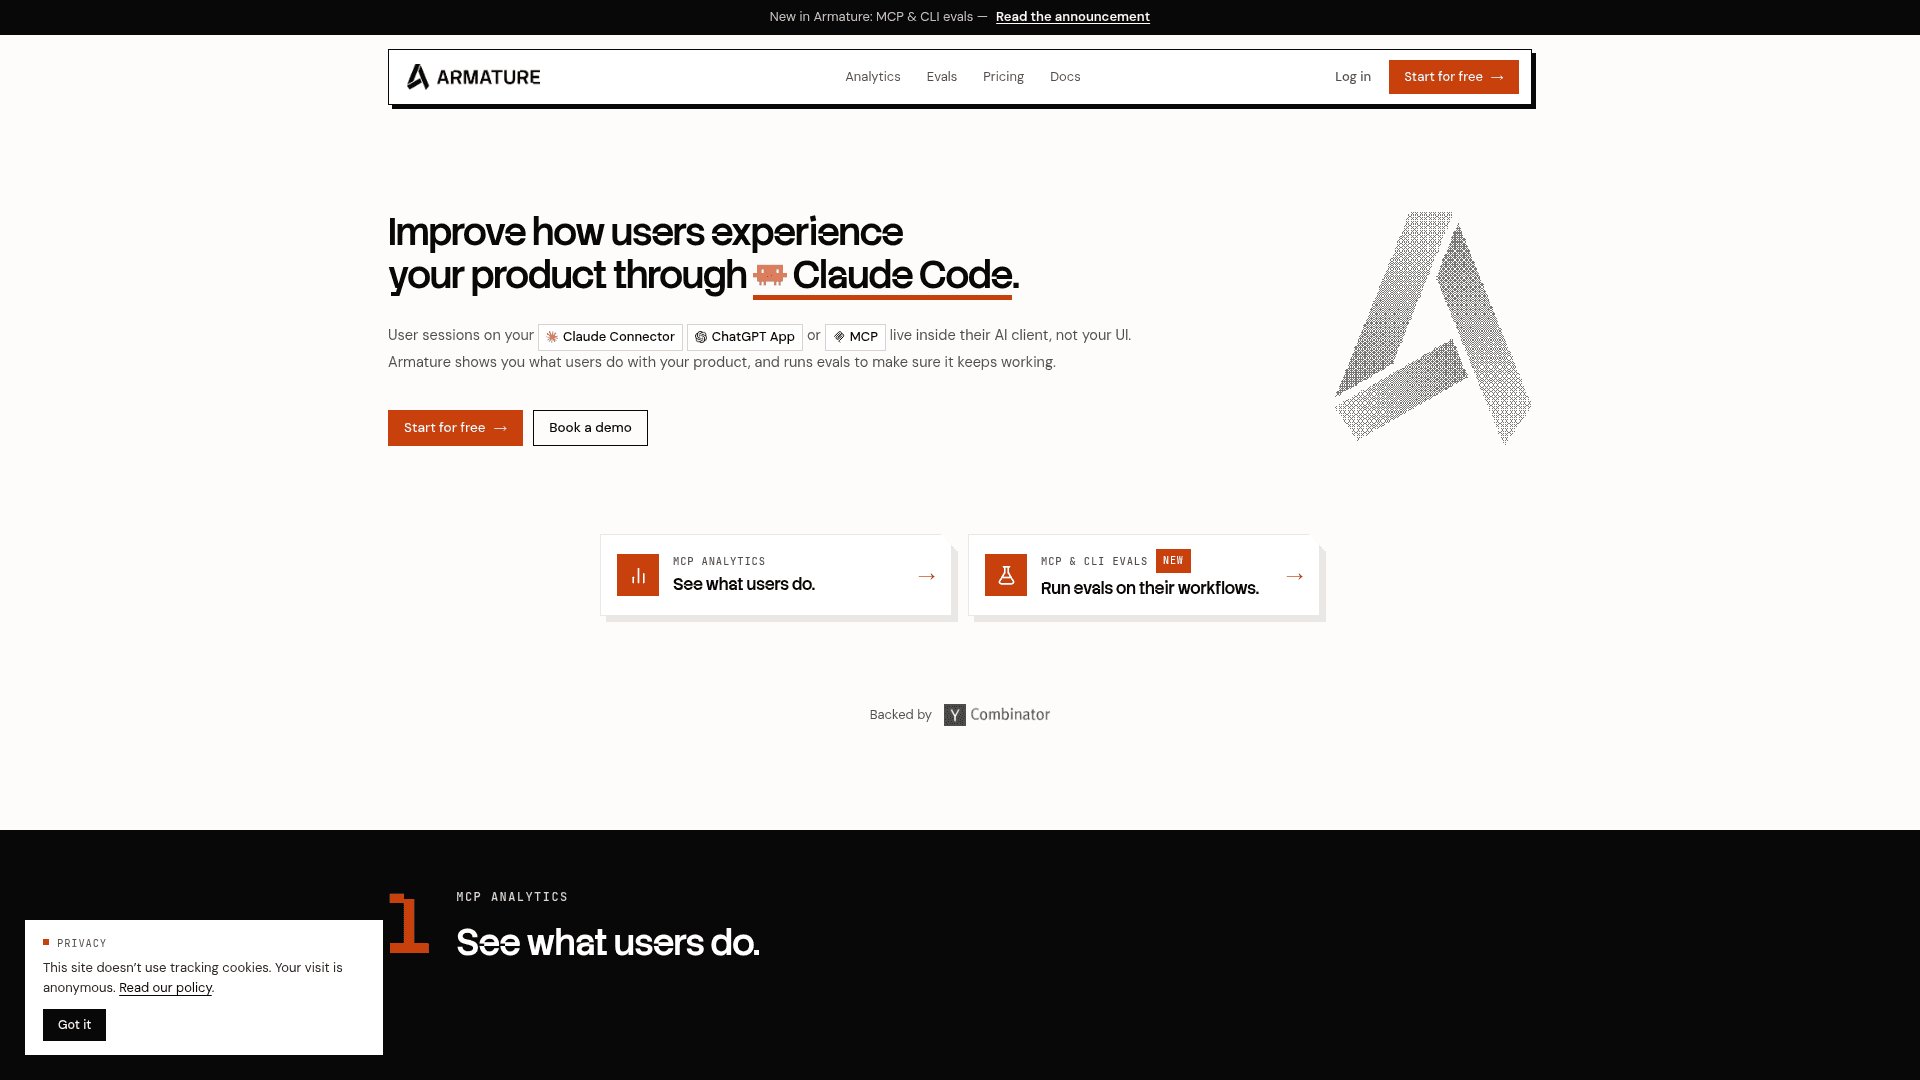This screenshot has width=1920, height=1080.
Task: Click the flask icon on MCP & CLI Evals card
Action: point(1006,575)
